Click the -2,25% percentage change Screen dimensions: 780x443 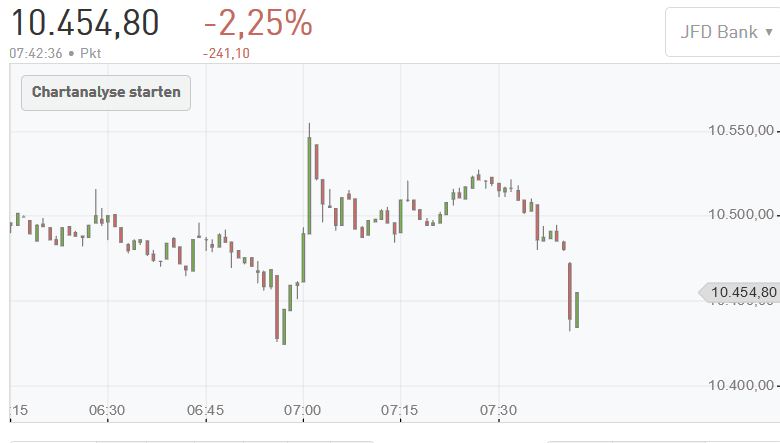click(258, 22)
